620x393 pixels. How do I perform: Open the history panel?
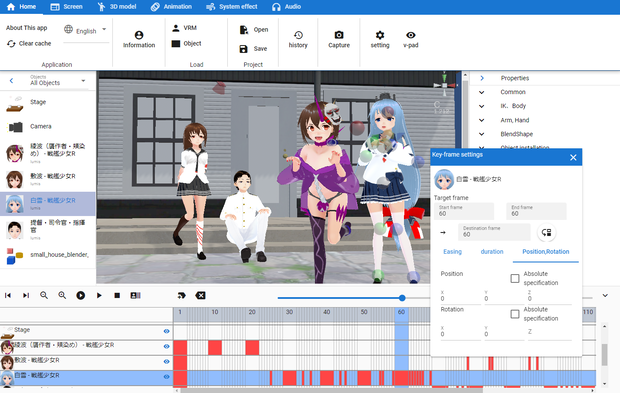tap(298, 40)
